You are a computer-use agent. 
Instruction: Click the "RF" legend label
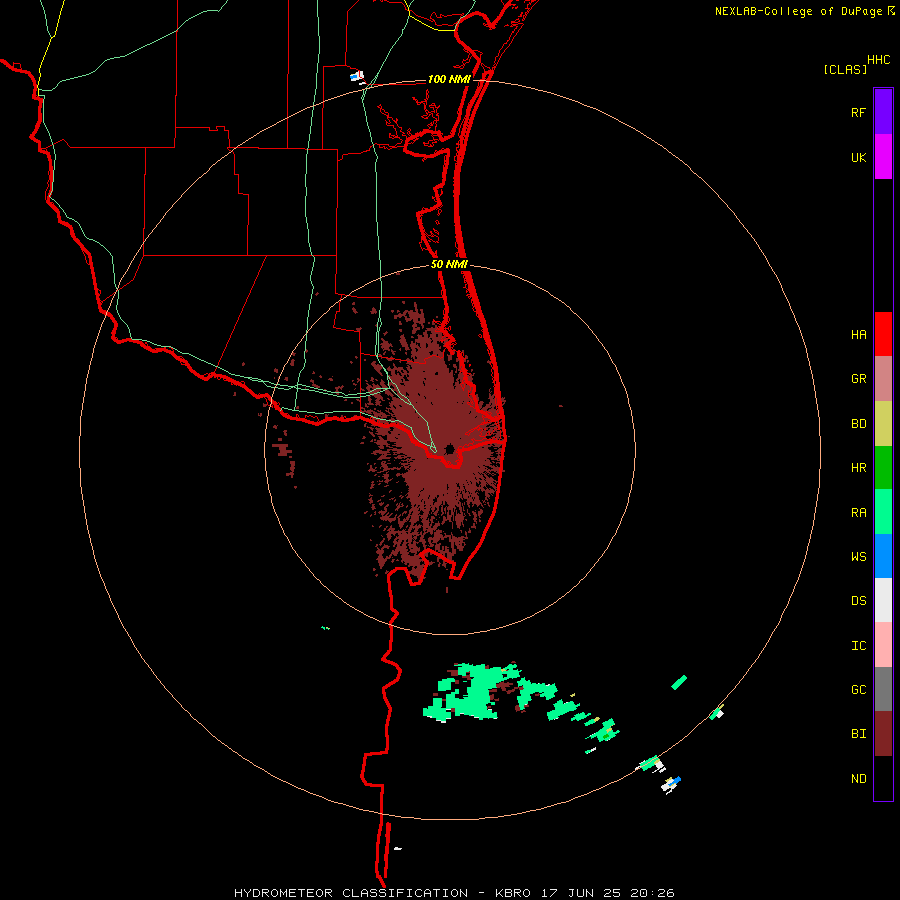pyautogui.click(x=858, y=113)
